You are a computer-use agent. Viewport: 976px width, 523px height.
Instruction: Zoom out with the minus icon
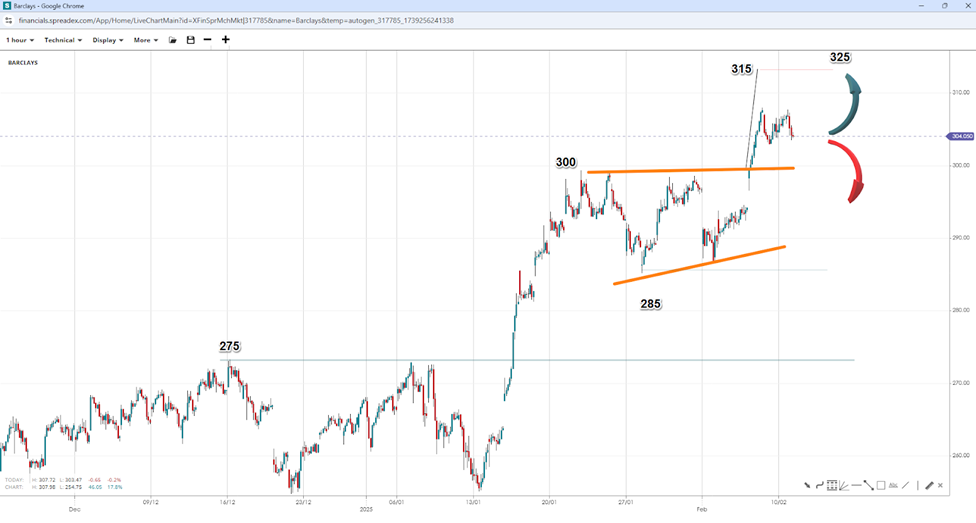[x=207, y=40]
